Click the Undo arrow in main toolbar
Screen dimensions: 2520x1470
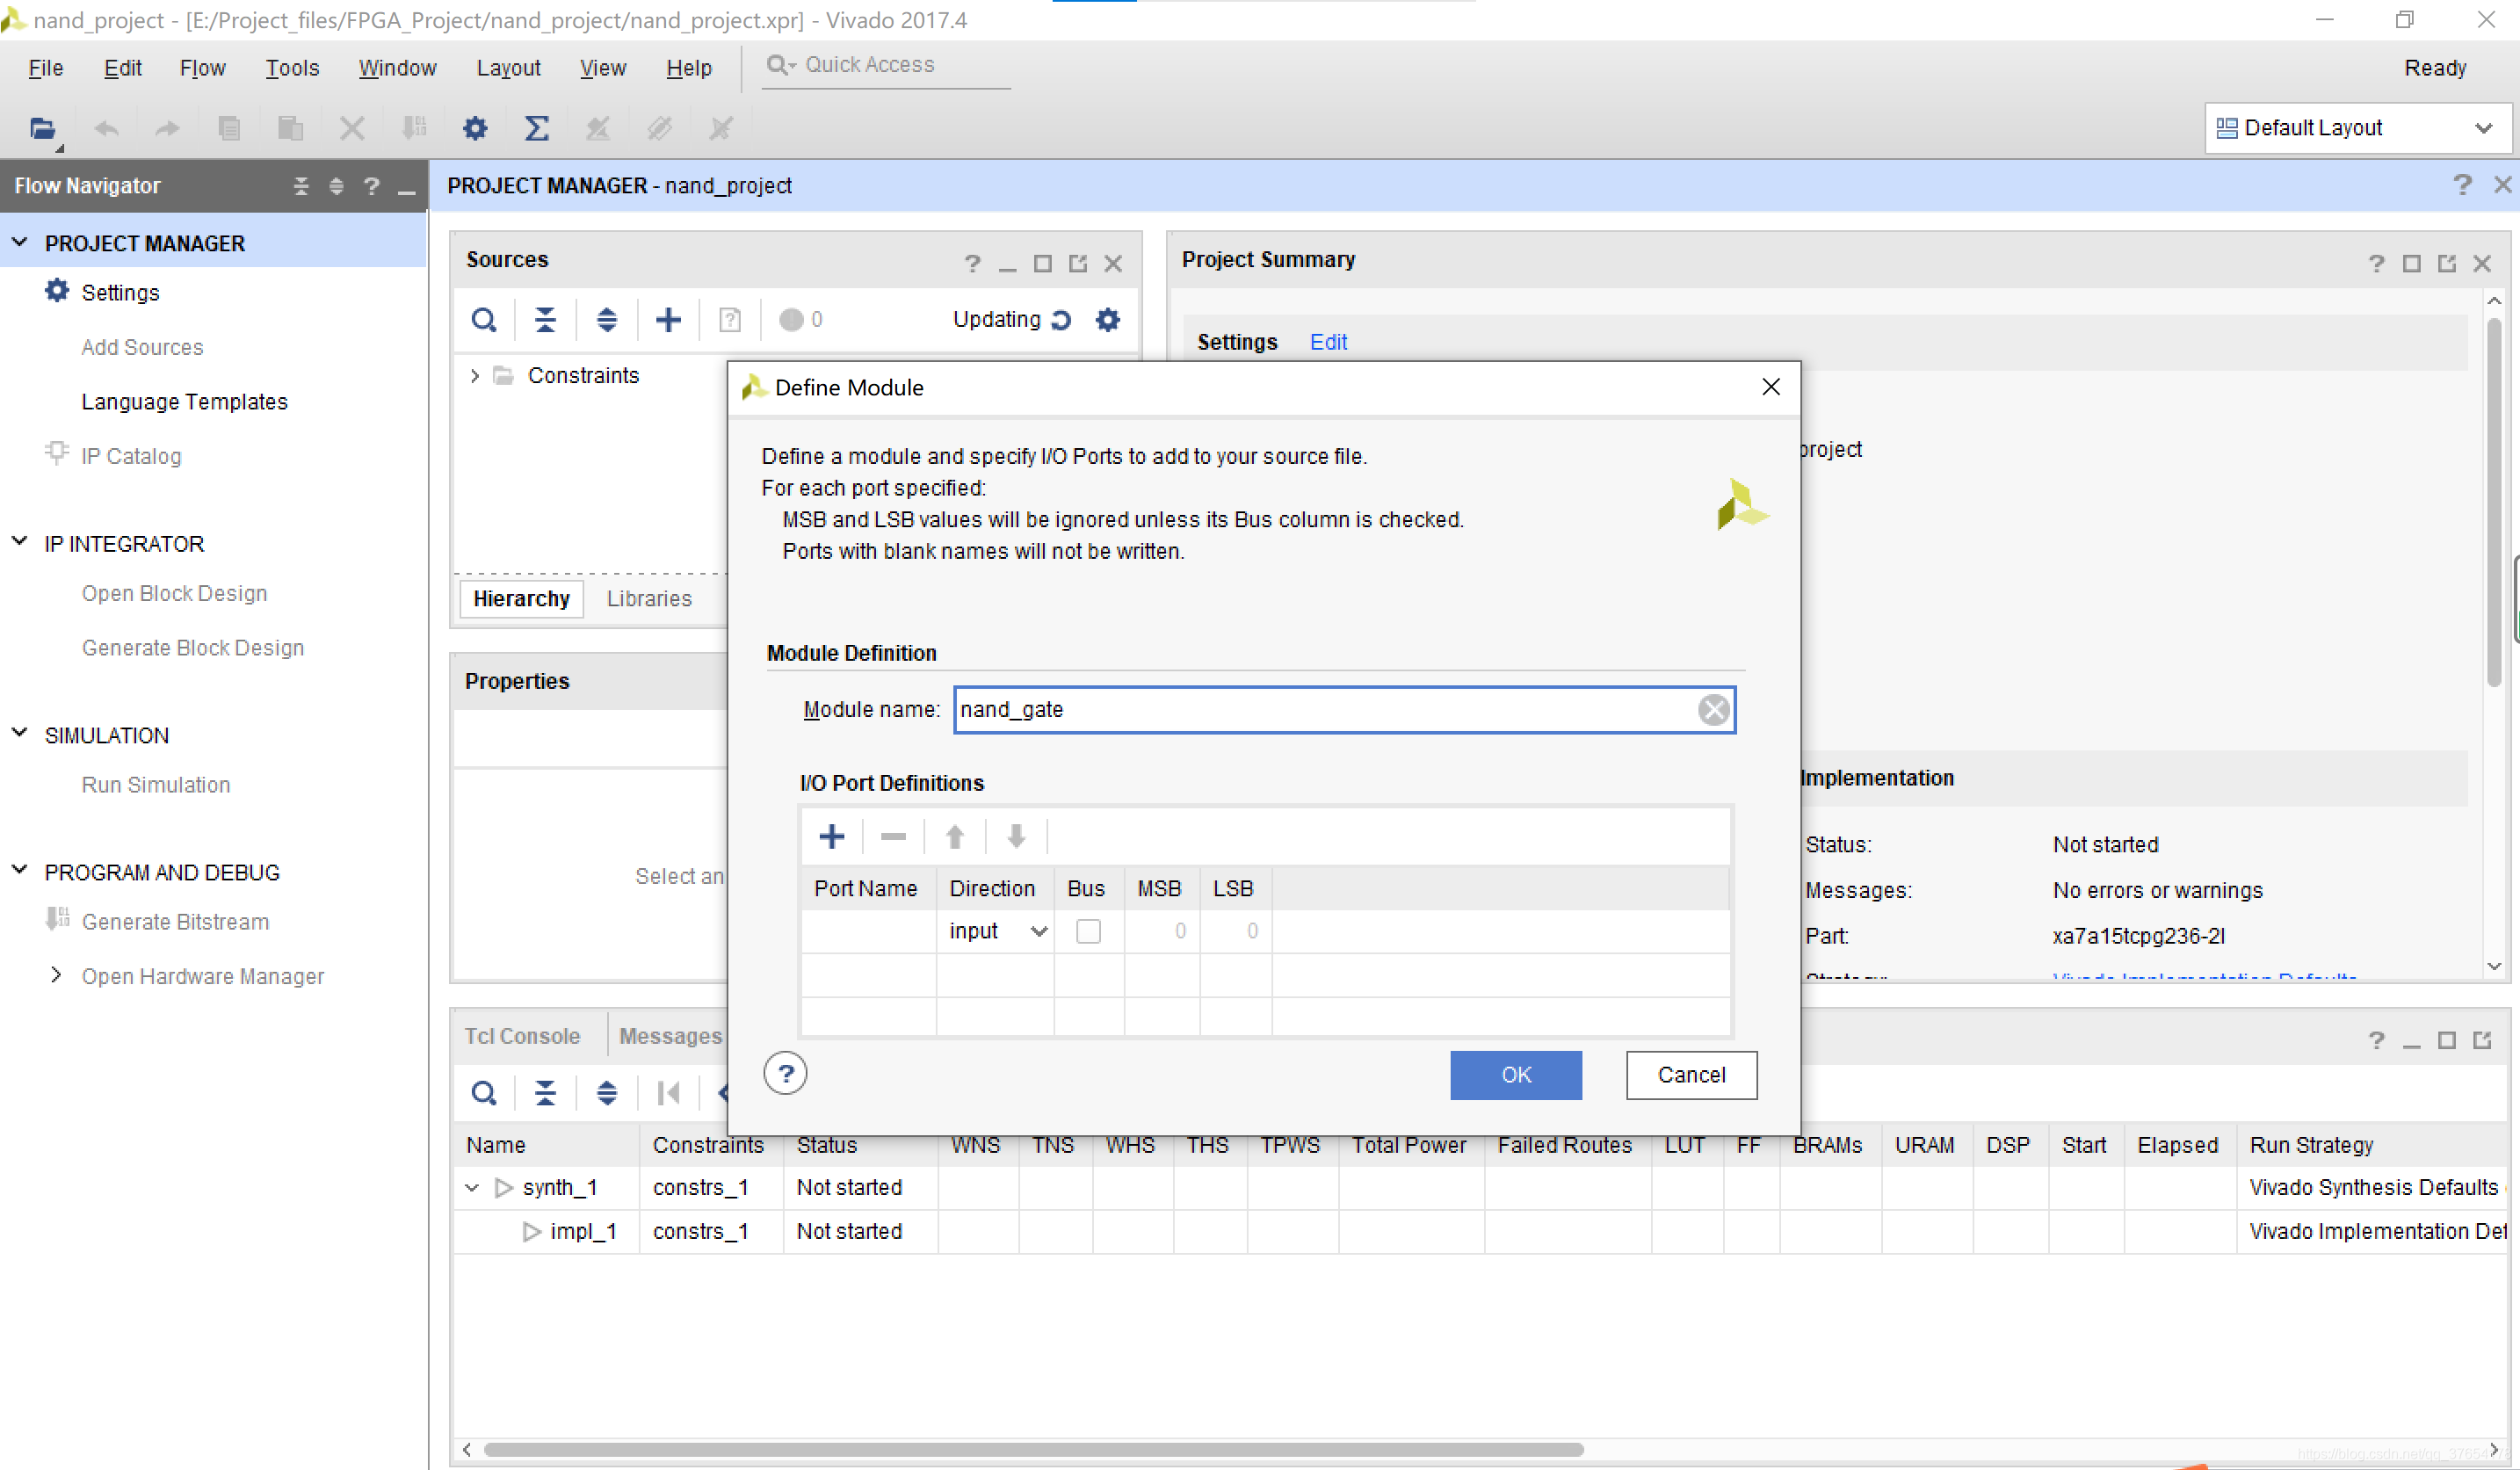coord(106,128)
